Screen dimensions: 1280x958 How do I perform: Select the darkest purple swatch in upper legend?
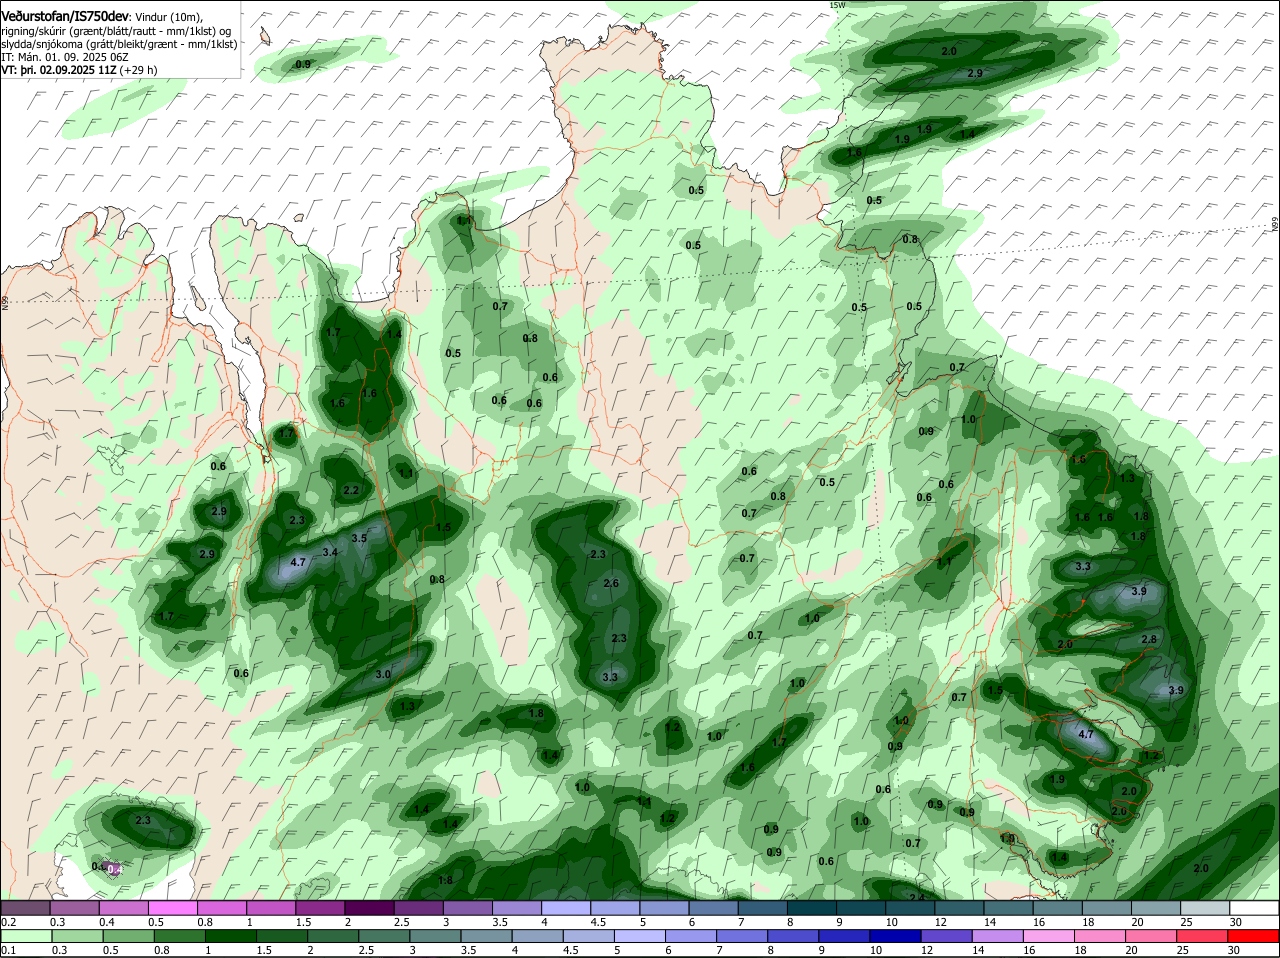[x=370, y=908]
